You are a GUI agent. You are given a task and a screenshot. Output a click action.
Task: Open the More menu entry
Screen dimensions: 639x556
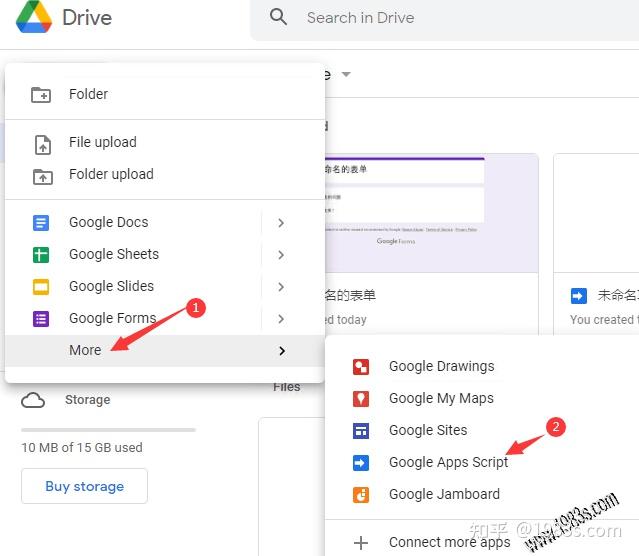165,351
